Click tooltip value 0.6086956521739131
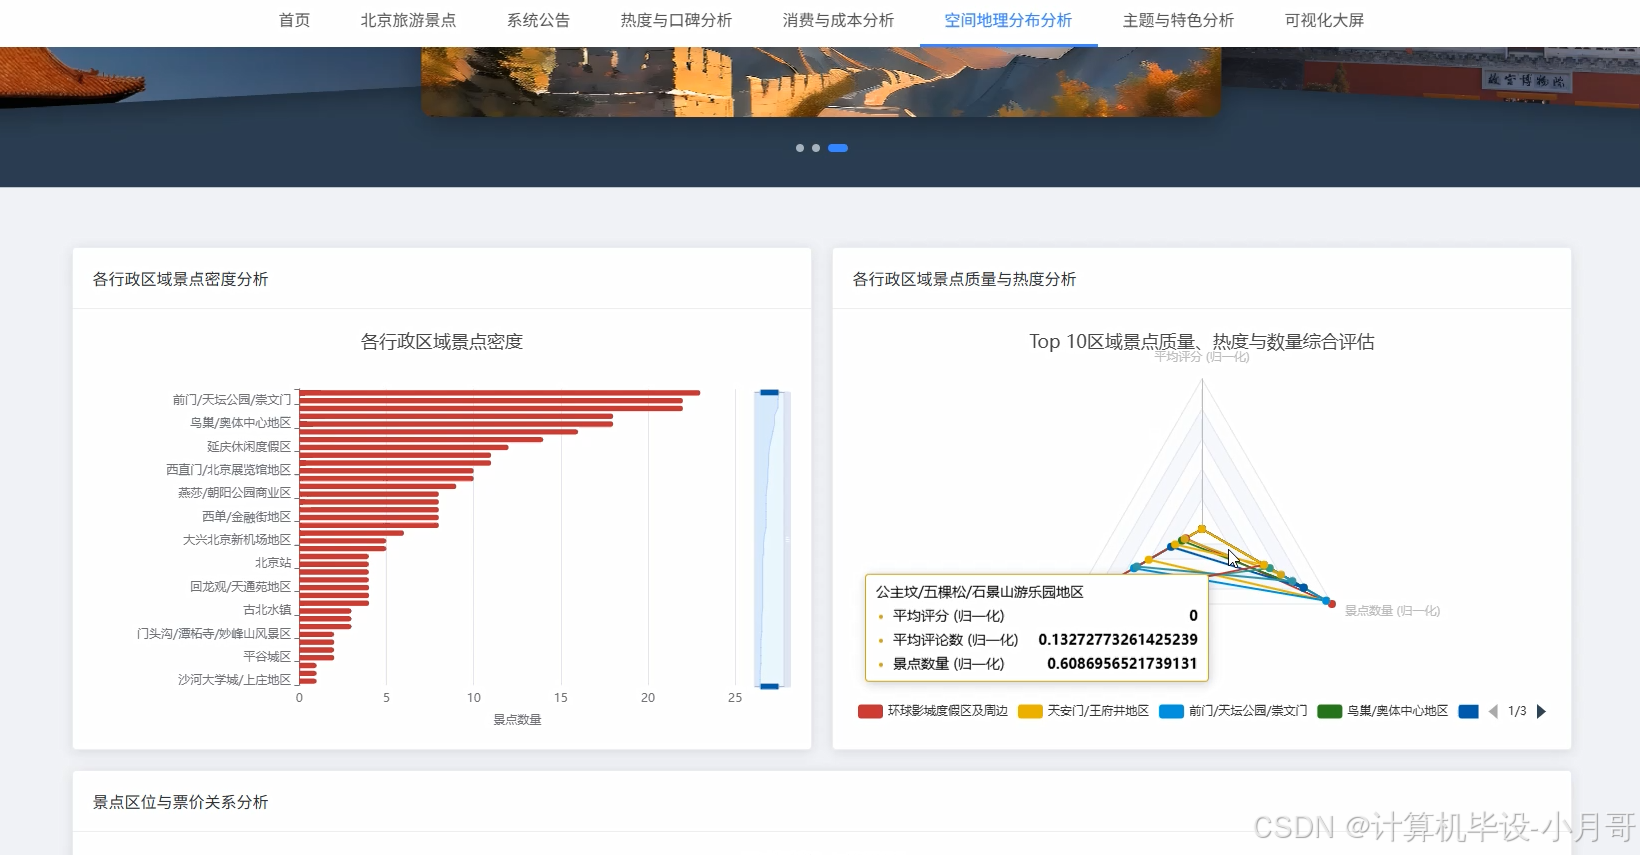Viewport: 1640px width, 855px height. pyautogui.click(x=1122, y=664)
